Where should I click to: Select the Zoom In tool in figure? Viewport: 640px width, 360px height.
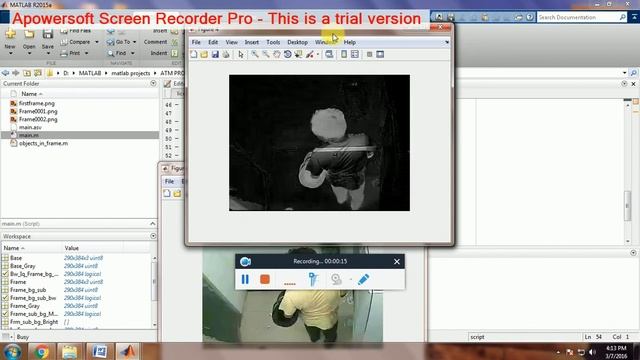click(x=255, y=54)
